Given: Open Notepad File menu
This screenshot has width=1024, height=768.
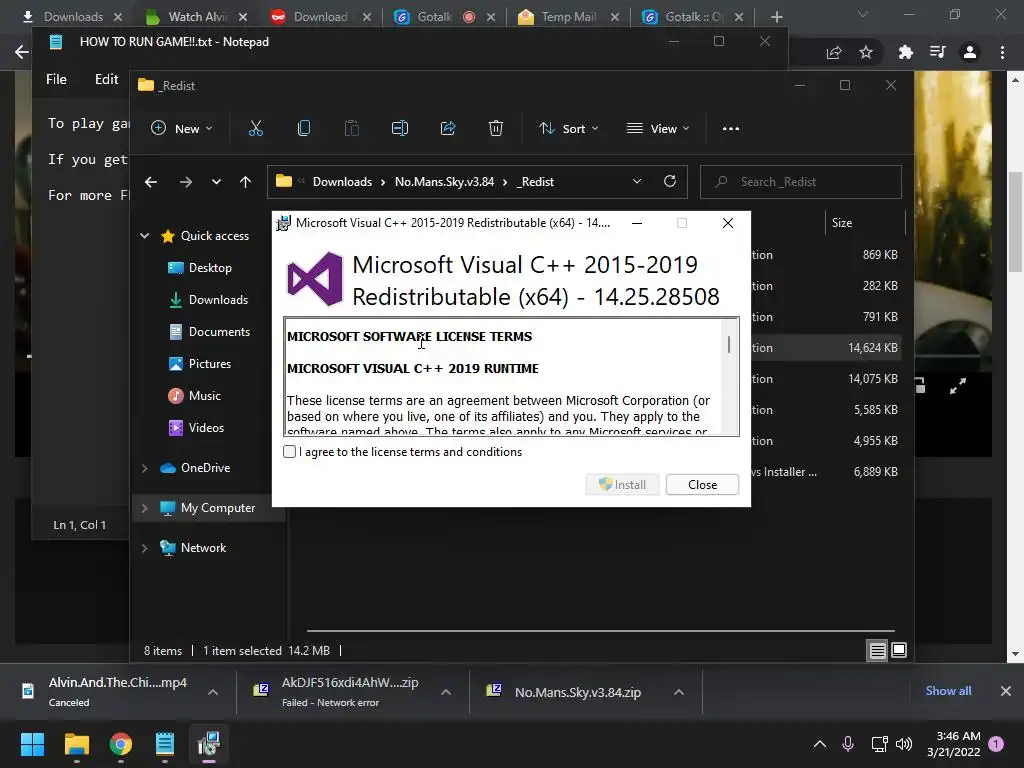Looking at the screenshot, I should [56, 79].
